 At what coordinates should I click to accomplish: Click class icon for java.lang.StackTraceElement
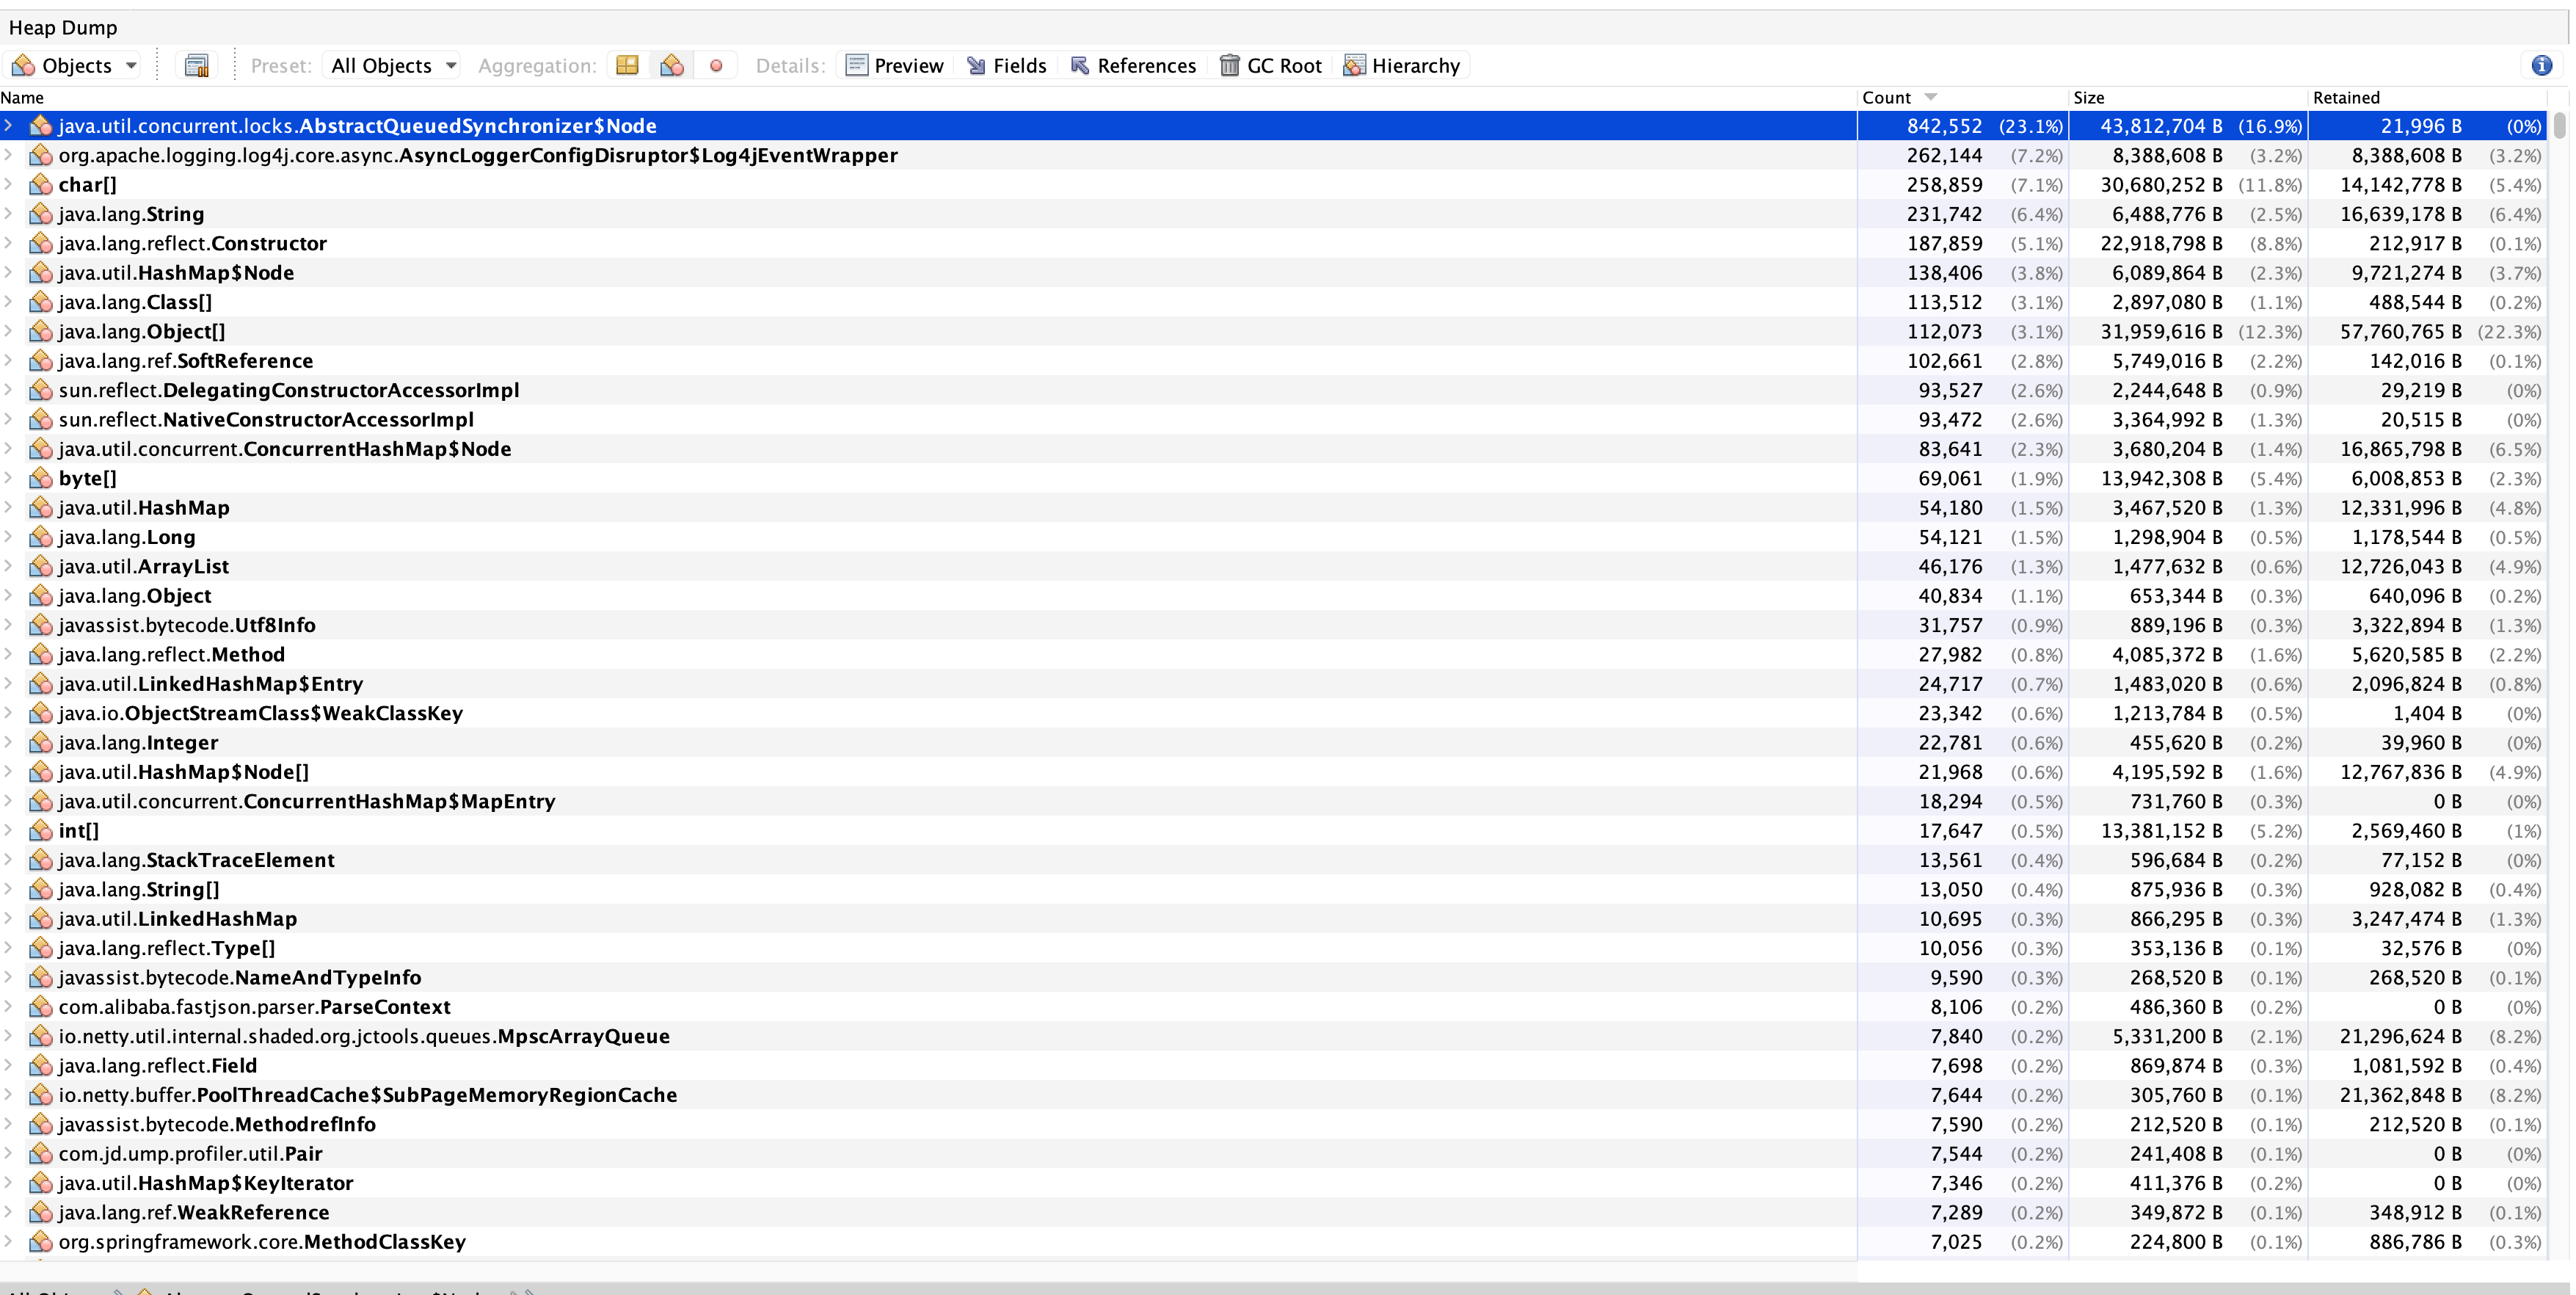point(41,860)
